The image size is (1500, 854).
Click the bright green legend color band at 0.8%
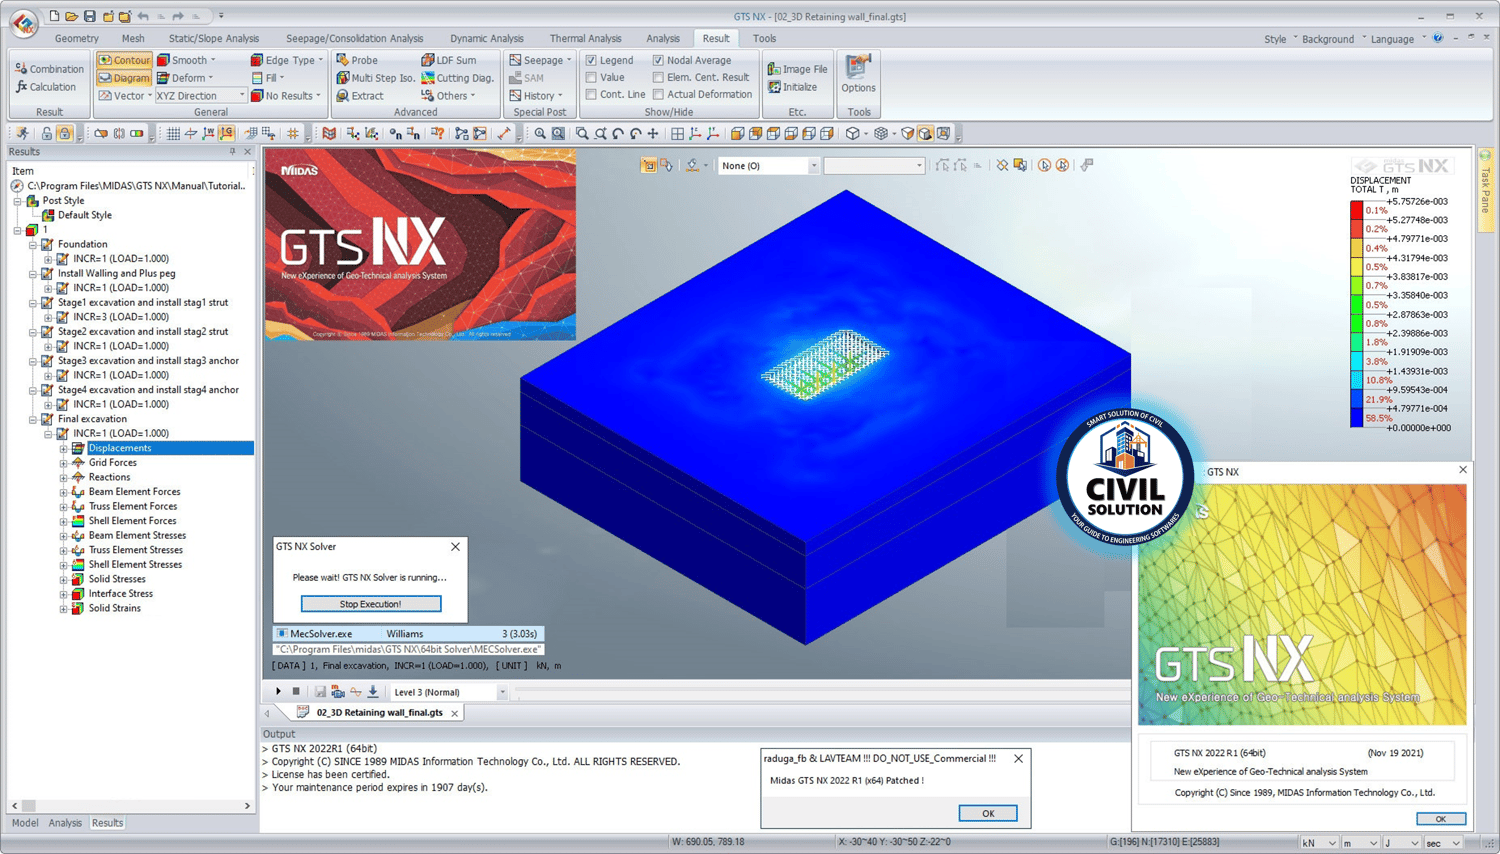(x=1356, y=323)
